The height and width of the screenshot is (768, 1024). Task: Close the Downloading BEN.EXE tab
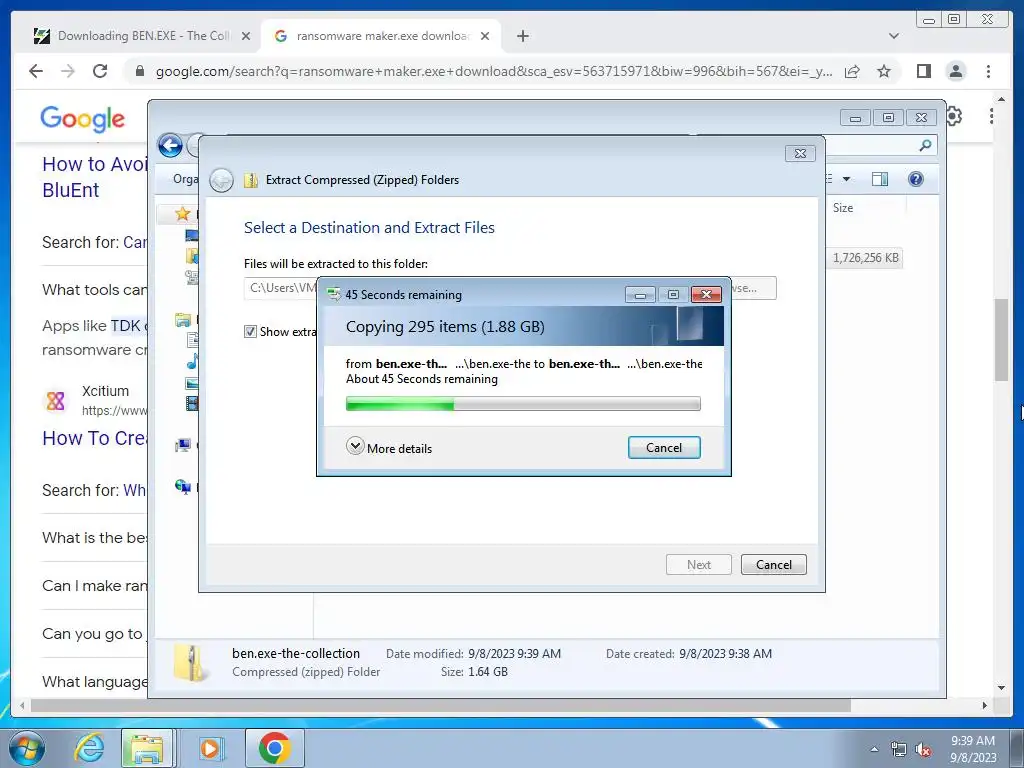tap(246, 36)
